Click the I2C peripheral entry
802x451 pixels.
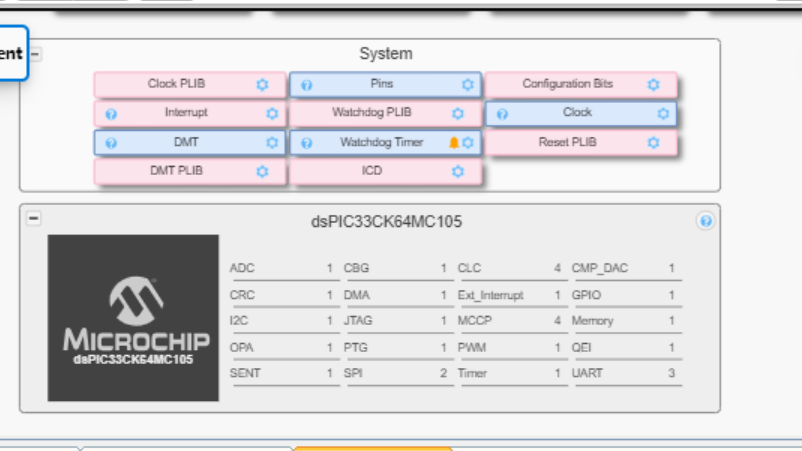(283, 321)
